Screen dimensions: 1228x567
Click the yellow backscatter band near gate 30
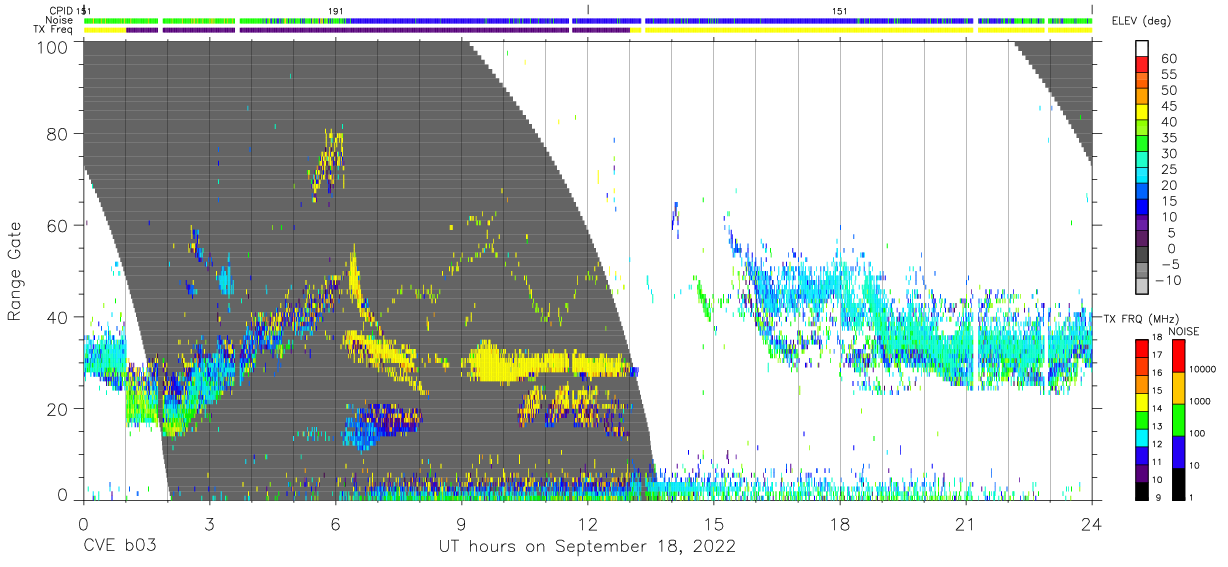[x=550, y=364]
